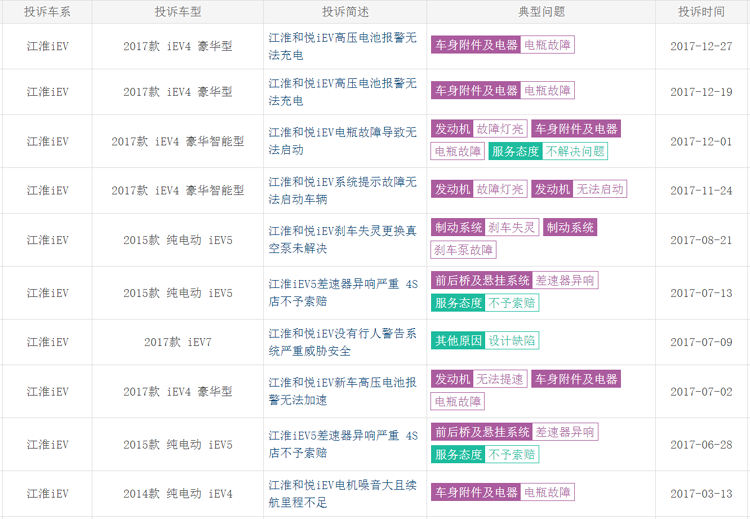Click the 故障灯亮 tag in the 2017-12-01 row
The image size is (750, 519).
(500, 129)
